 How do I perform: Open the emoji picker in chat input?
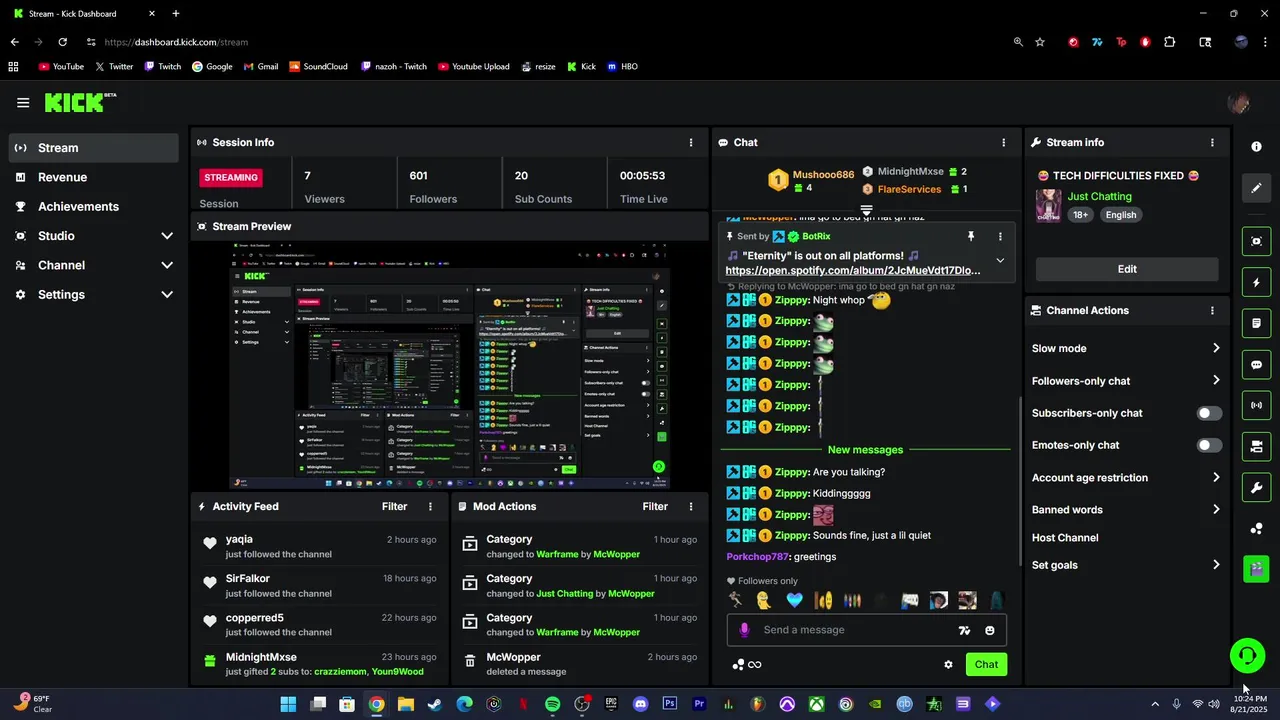990,630
